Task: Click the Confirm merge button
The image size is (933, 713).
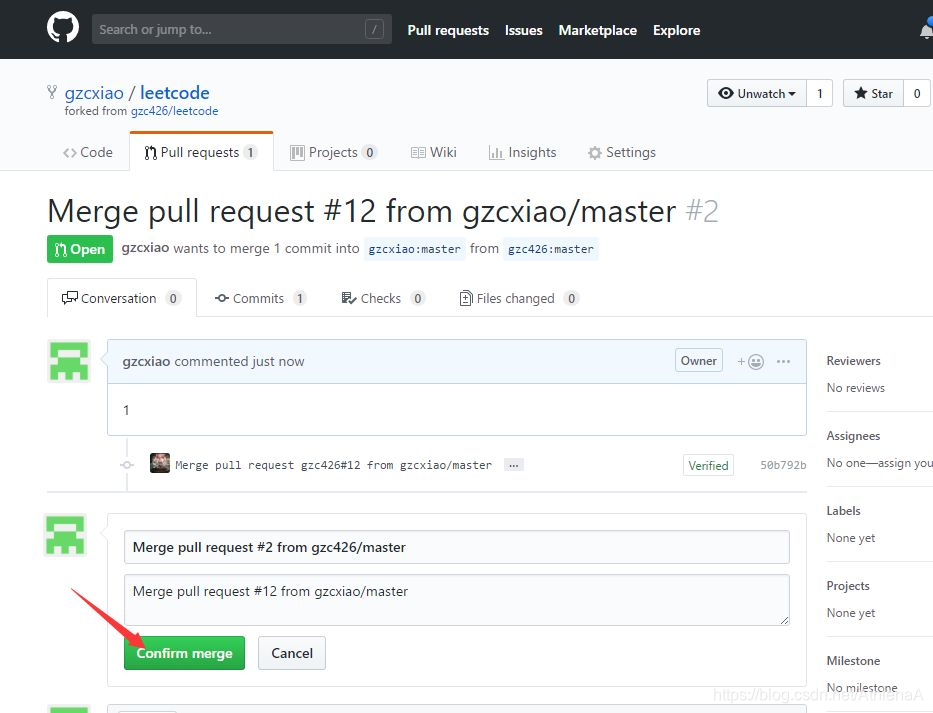Action: [x=184, y=653]
